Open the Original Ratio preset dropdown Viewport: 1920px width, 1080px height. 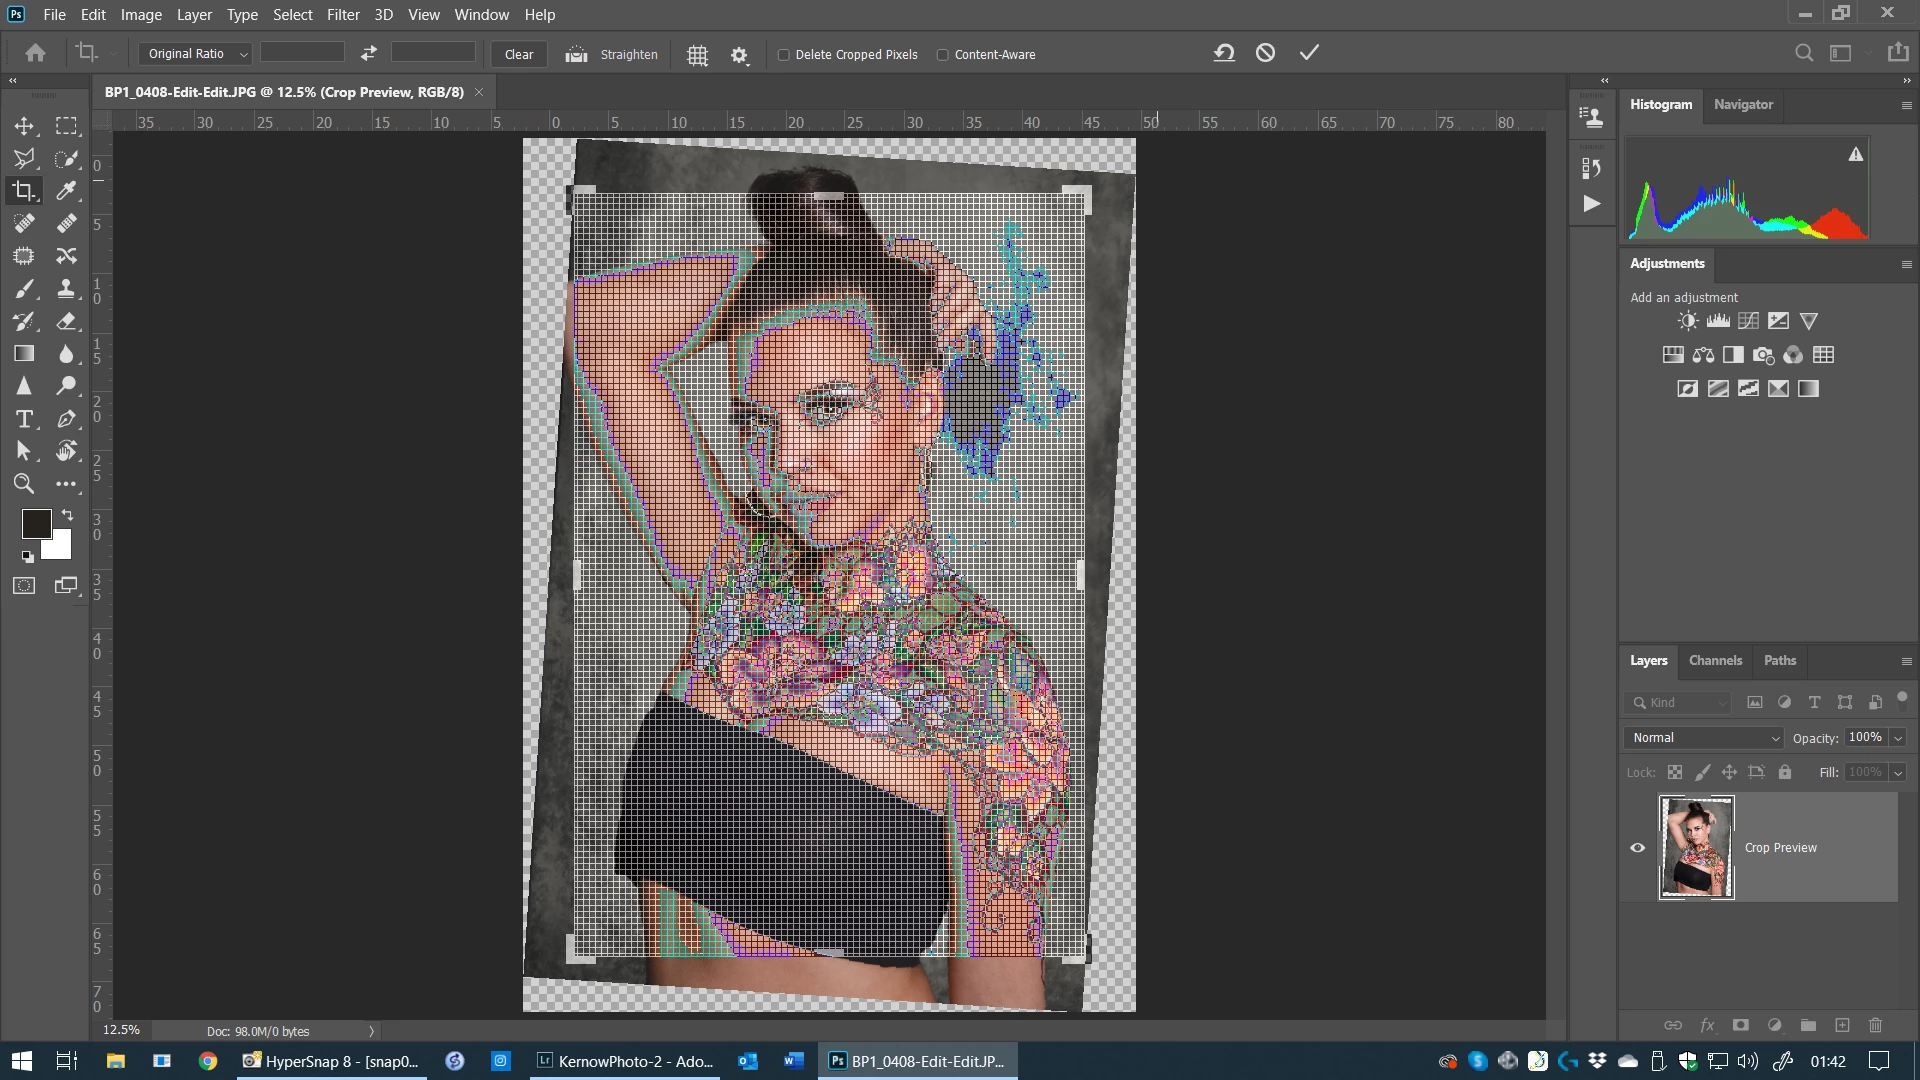click(196, 54)
